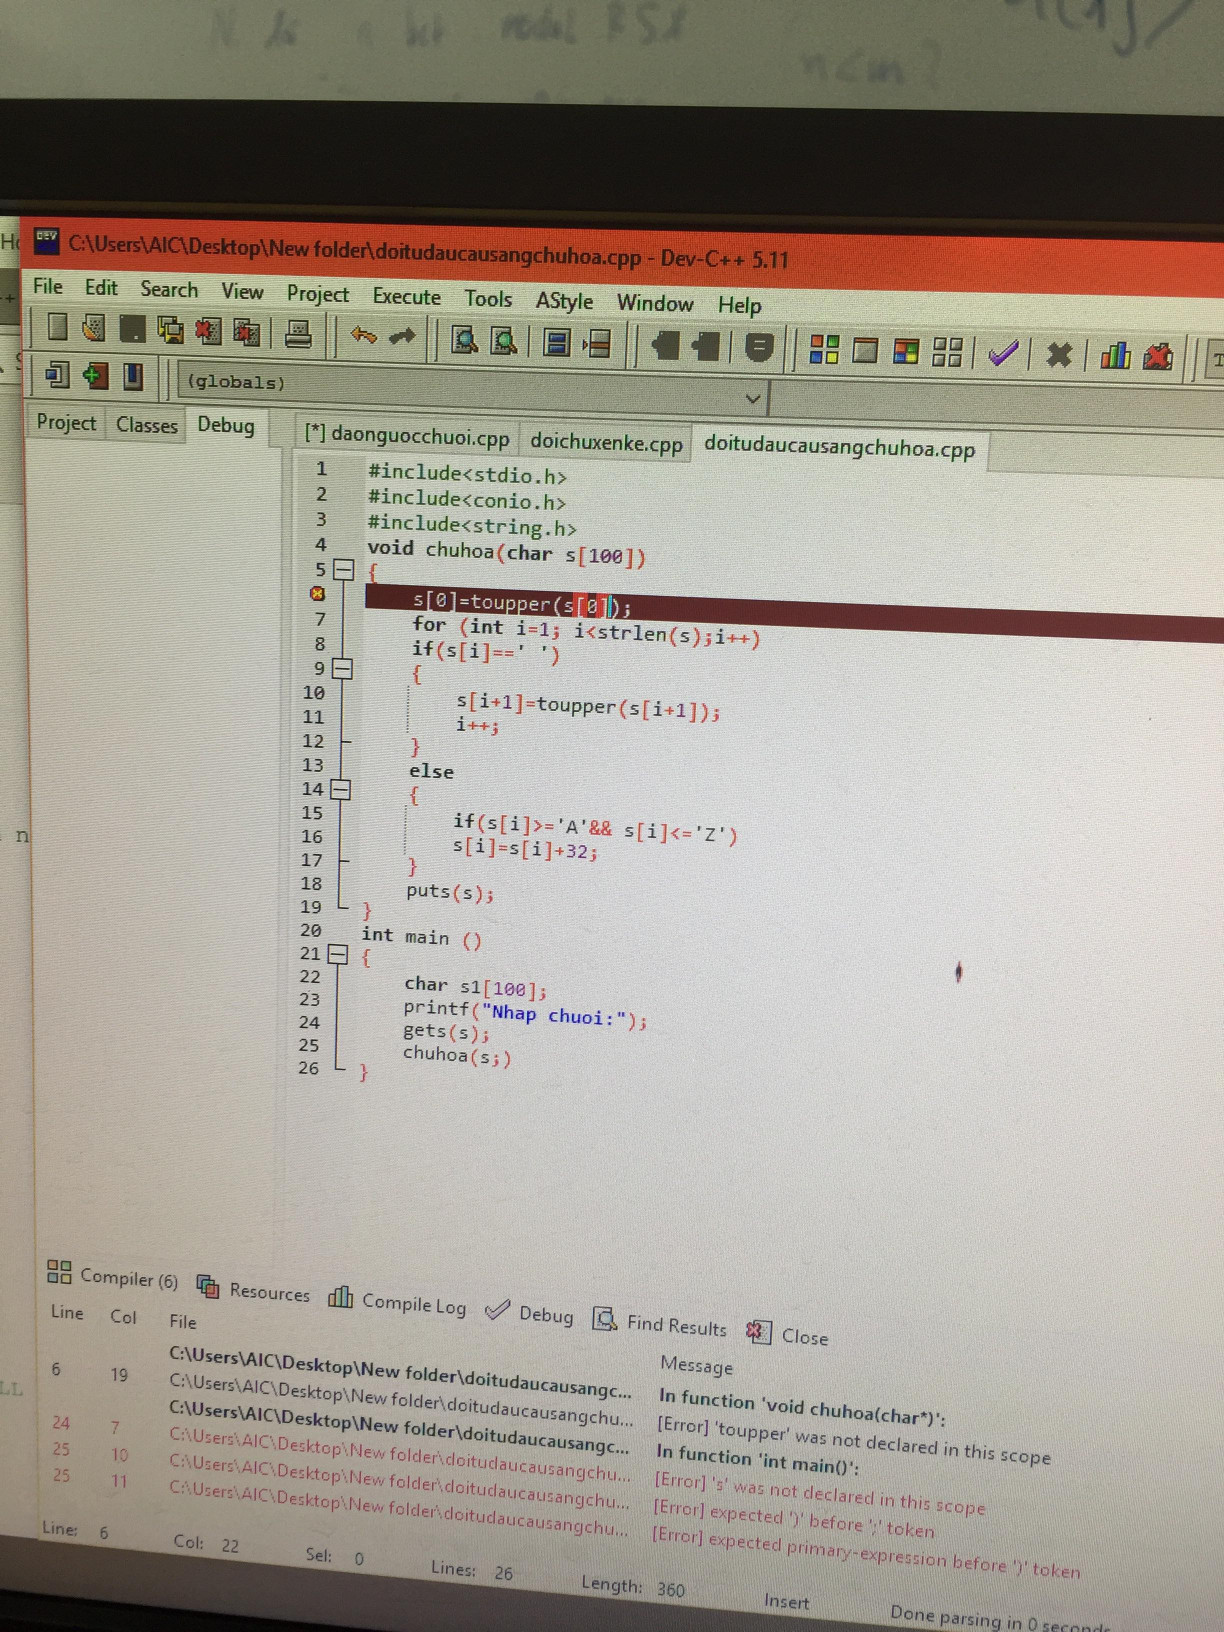Switch to the doichuxenke.cpp tab
This screenshot has width=1224, height=1632.
(606, 442)
